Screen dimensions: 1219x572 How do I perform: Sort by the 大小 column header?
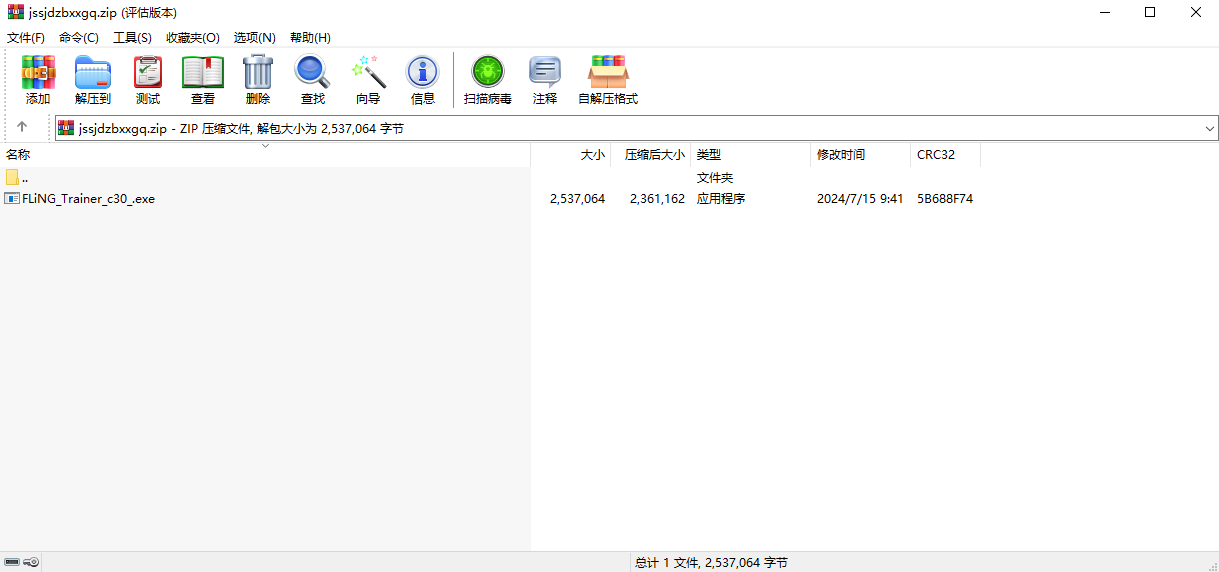[571, 155]
